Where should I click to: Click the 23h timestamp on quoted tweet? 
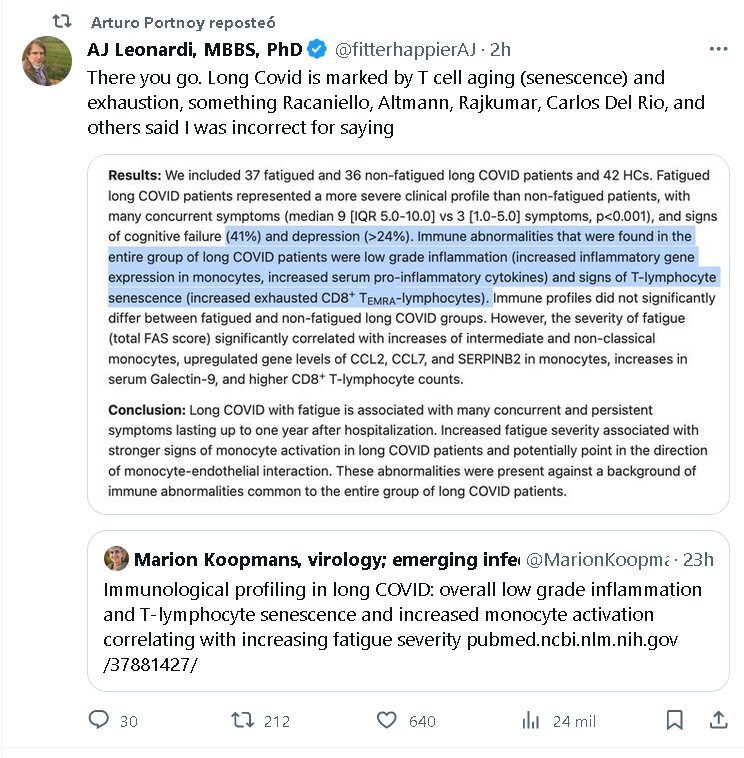click(695, 558)
